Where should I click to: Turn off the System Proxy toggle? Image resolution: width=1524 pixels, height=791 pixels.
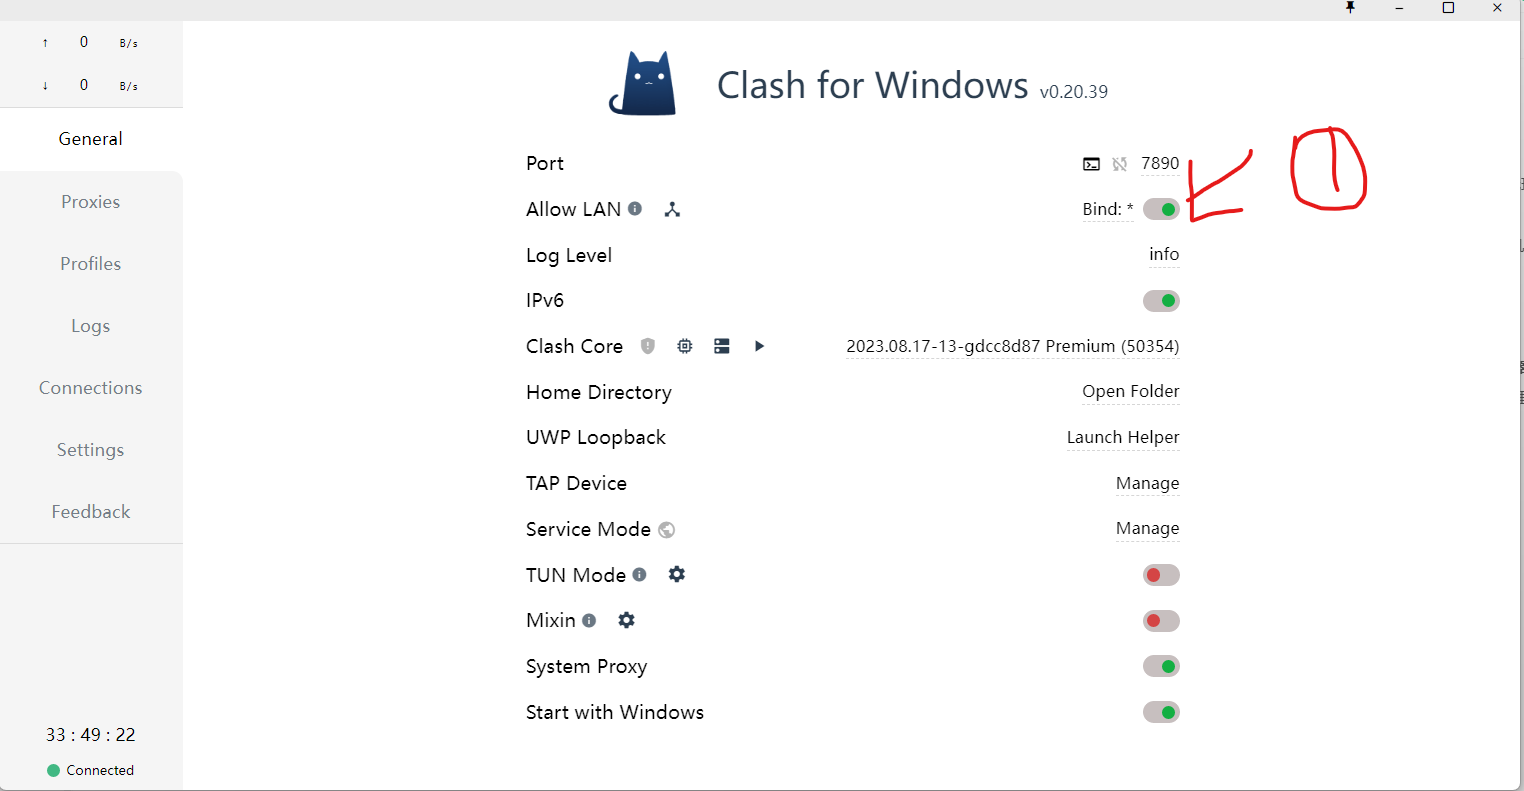click(1161, 666)
